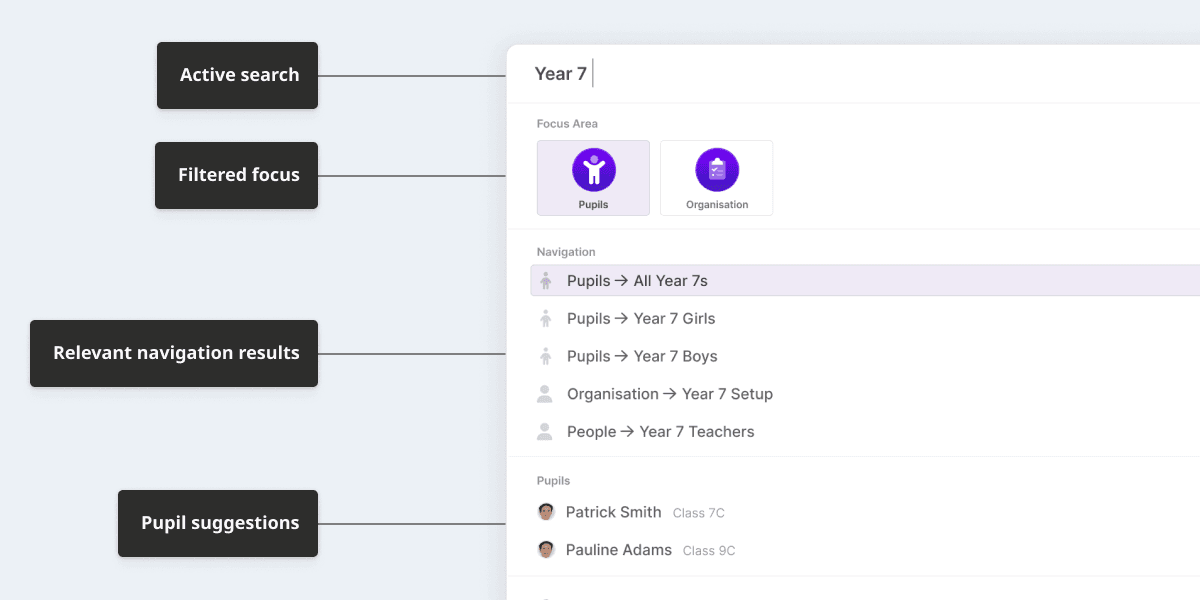Click pupil icon beside All Year 7s
Image resolution: width=1200 pixels, height=600 pixels.
coord(545,281)
